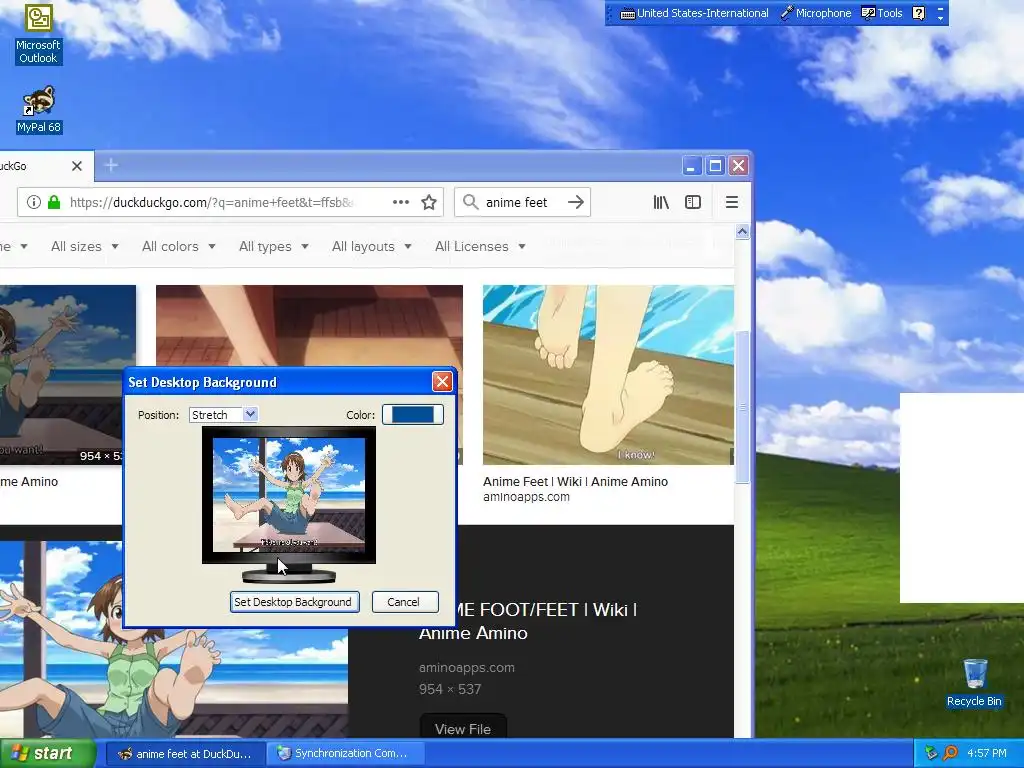
Task: Open Tools in the language bar
Action: point(882,13)
